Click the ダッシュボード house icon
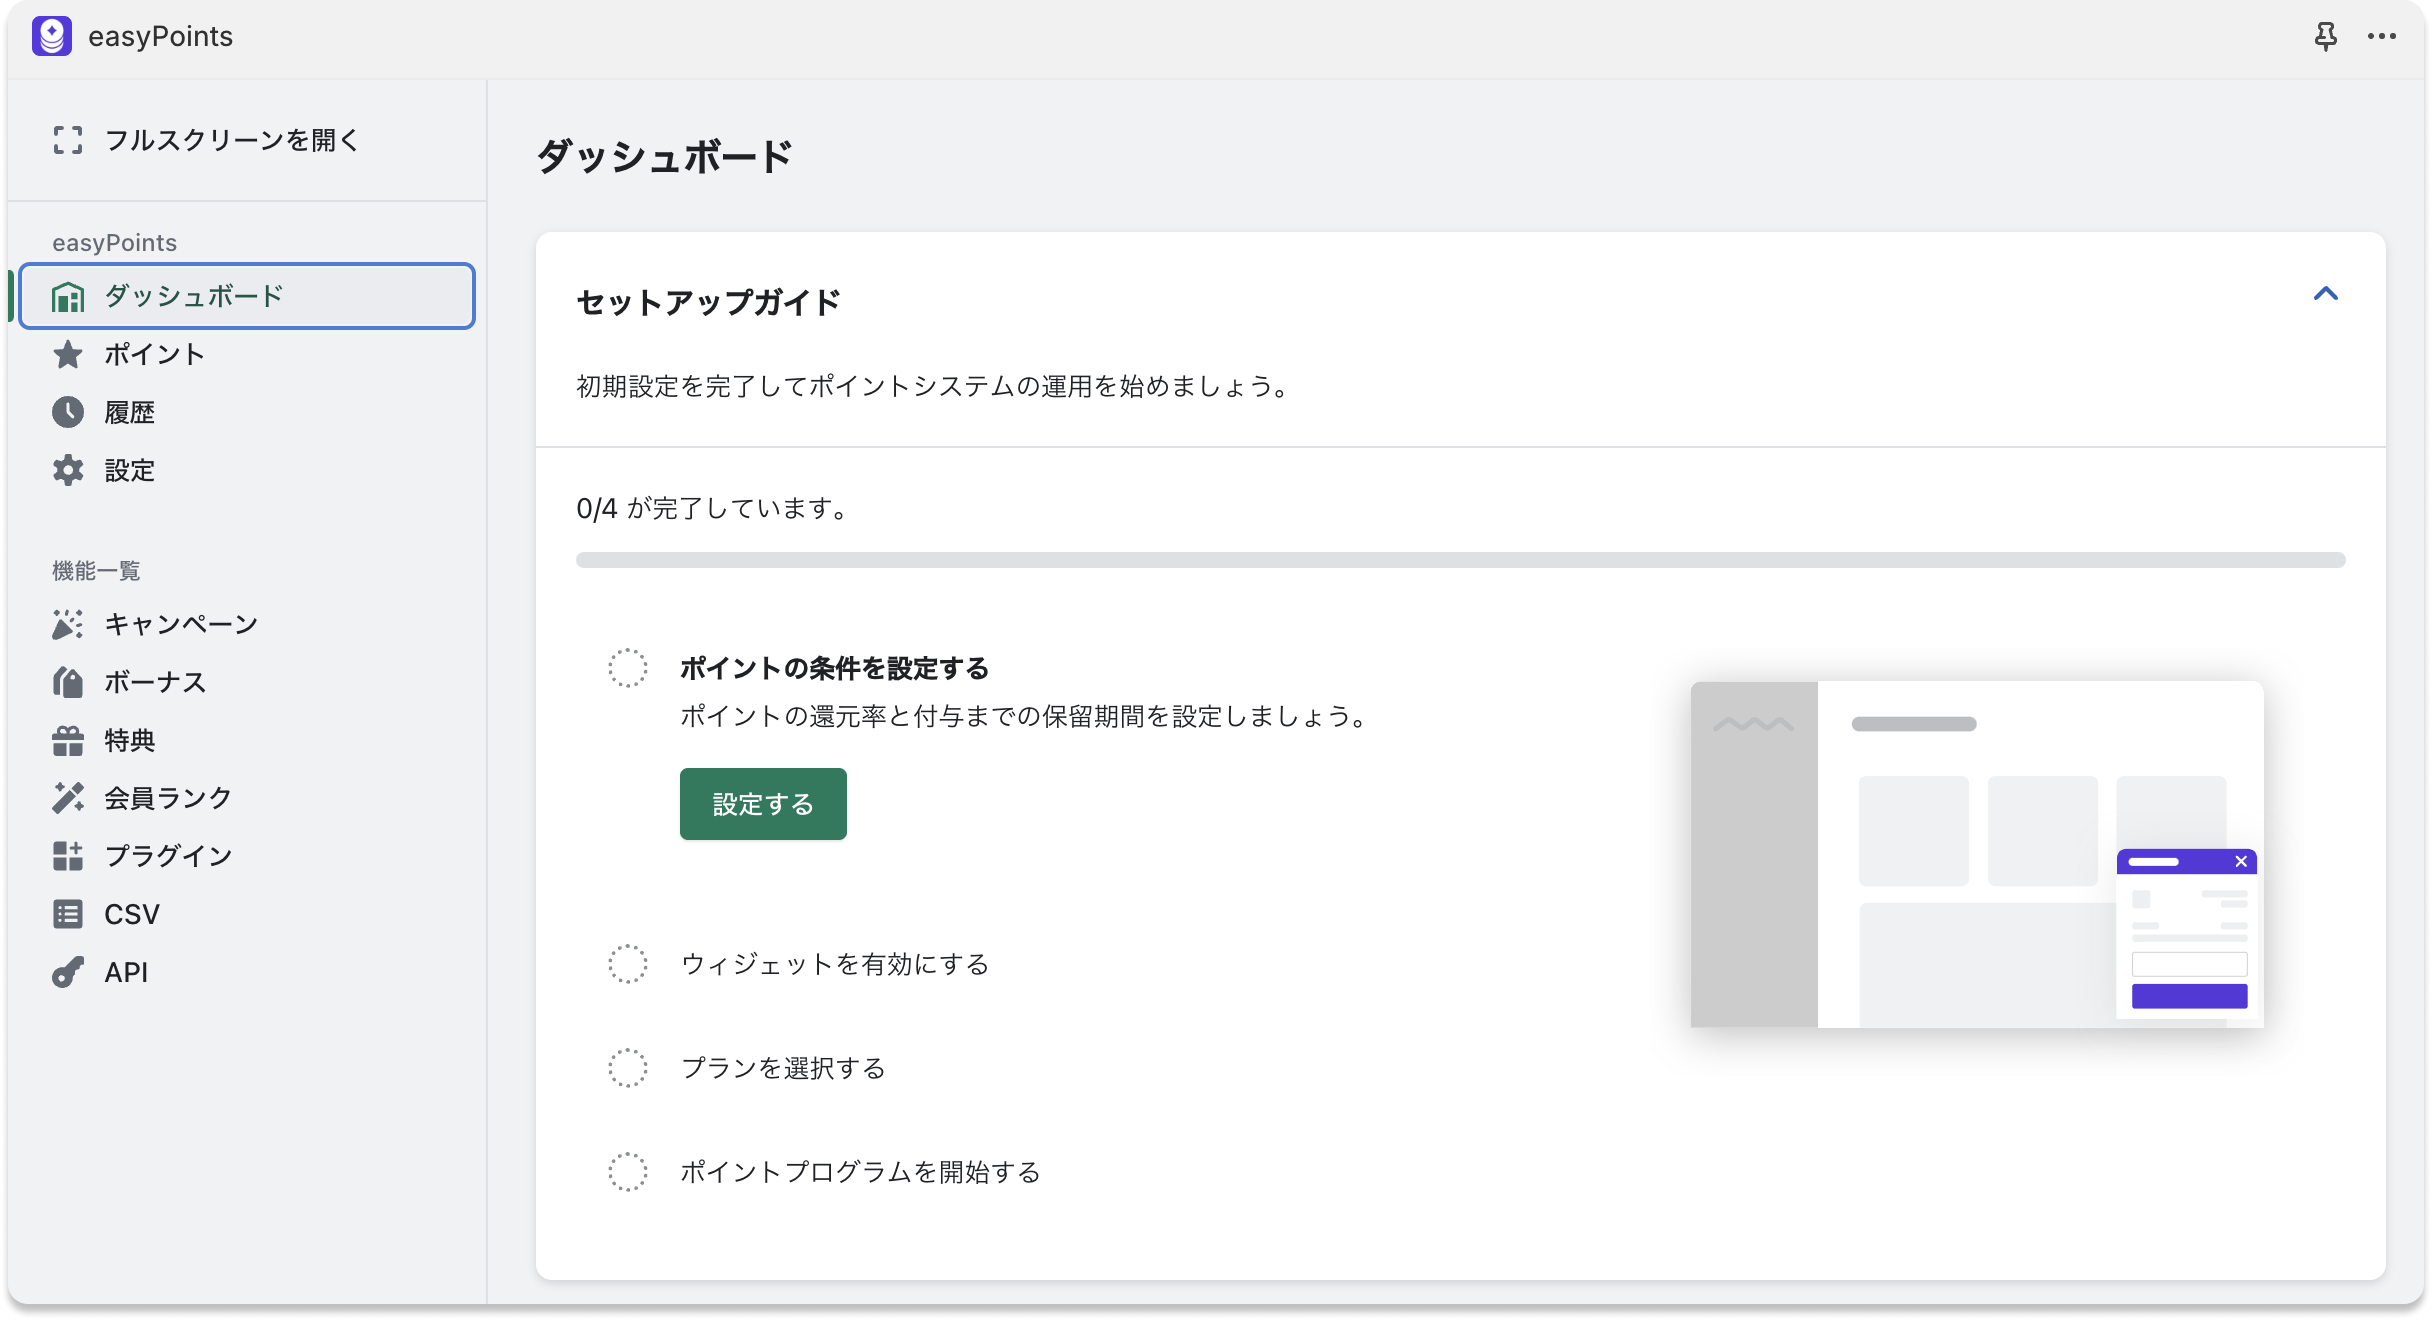This screenshot has width=2432, height=1320. pyautogui.click(x=68, y=296)
